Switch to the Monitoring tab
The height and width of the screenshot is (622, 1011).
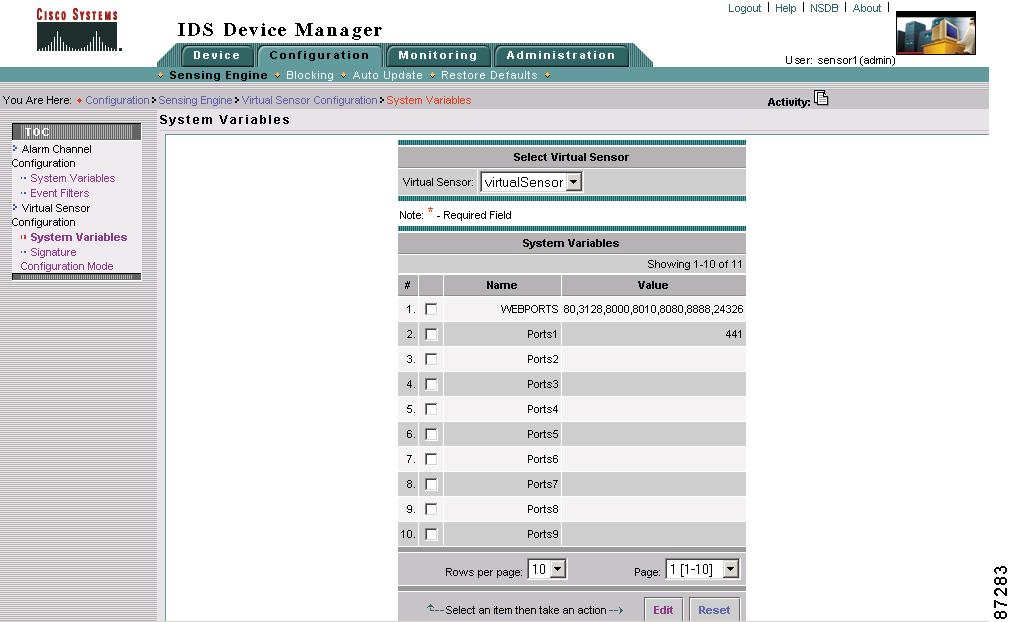[438, 55]
